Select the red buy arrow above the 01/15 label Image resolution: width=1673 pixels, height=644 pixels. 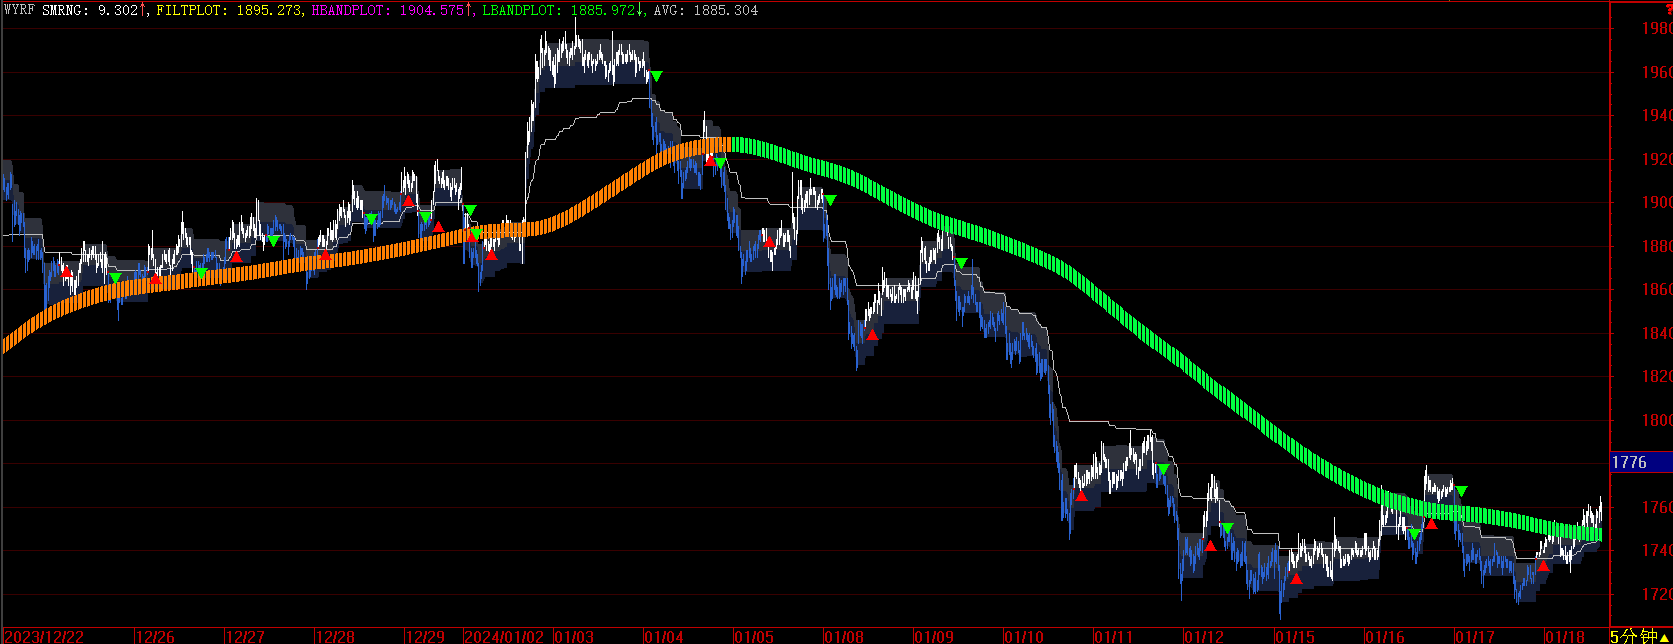(x=1297, y=578)
